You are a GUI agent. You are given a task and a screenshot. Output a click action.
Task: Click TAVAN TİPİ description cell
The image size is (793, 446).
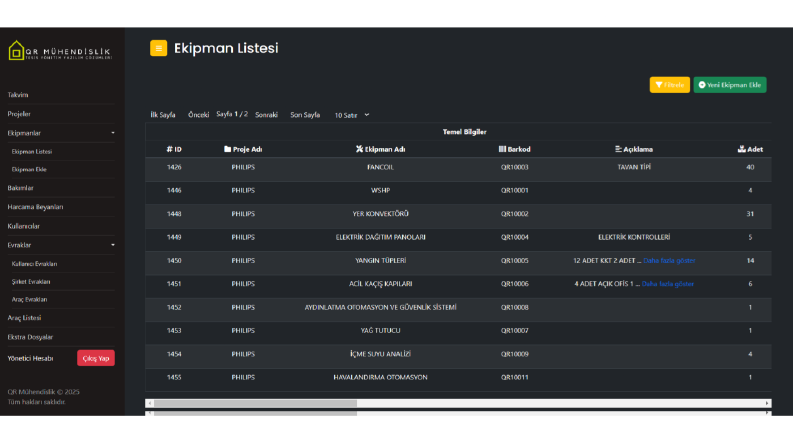[x=634, y=167]
